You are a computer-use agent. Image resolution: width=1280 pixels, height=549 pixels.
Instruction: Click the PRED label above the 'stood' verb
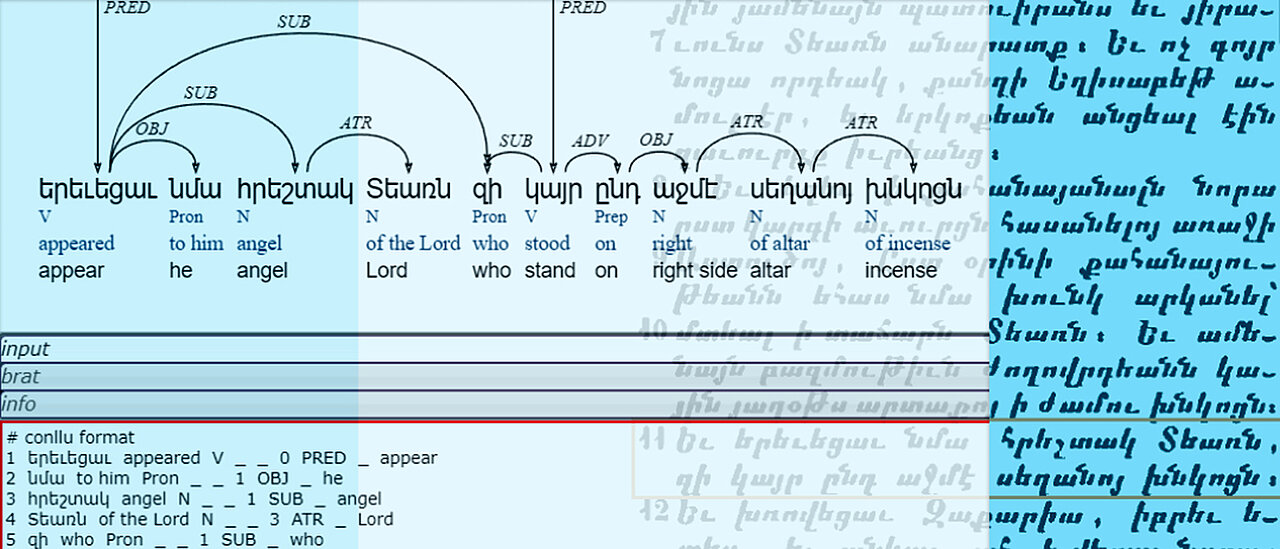(x=582, y=8)
